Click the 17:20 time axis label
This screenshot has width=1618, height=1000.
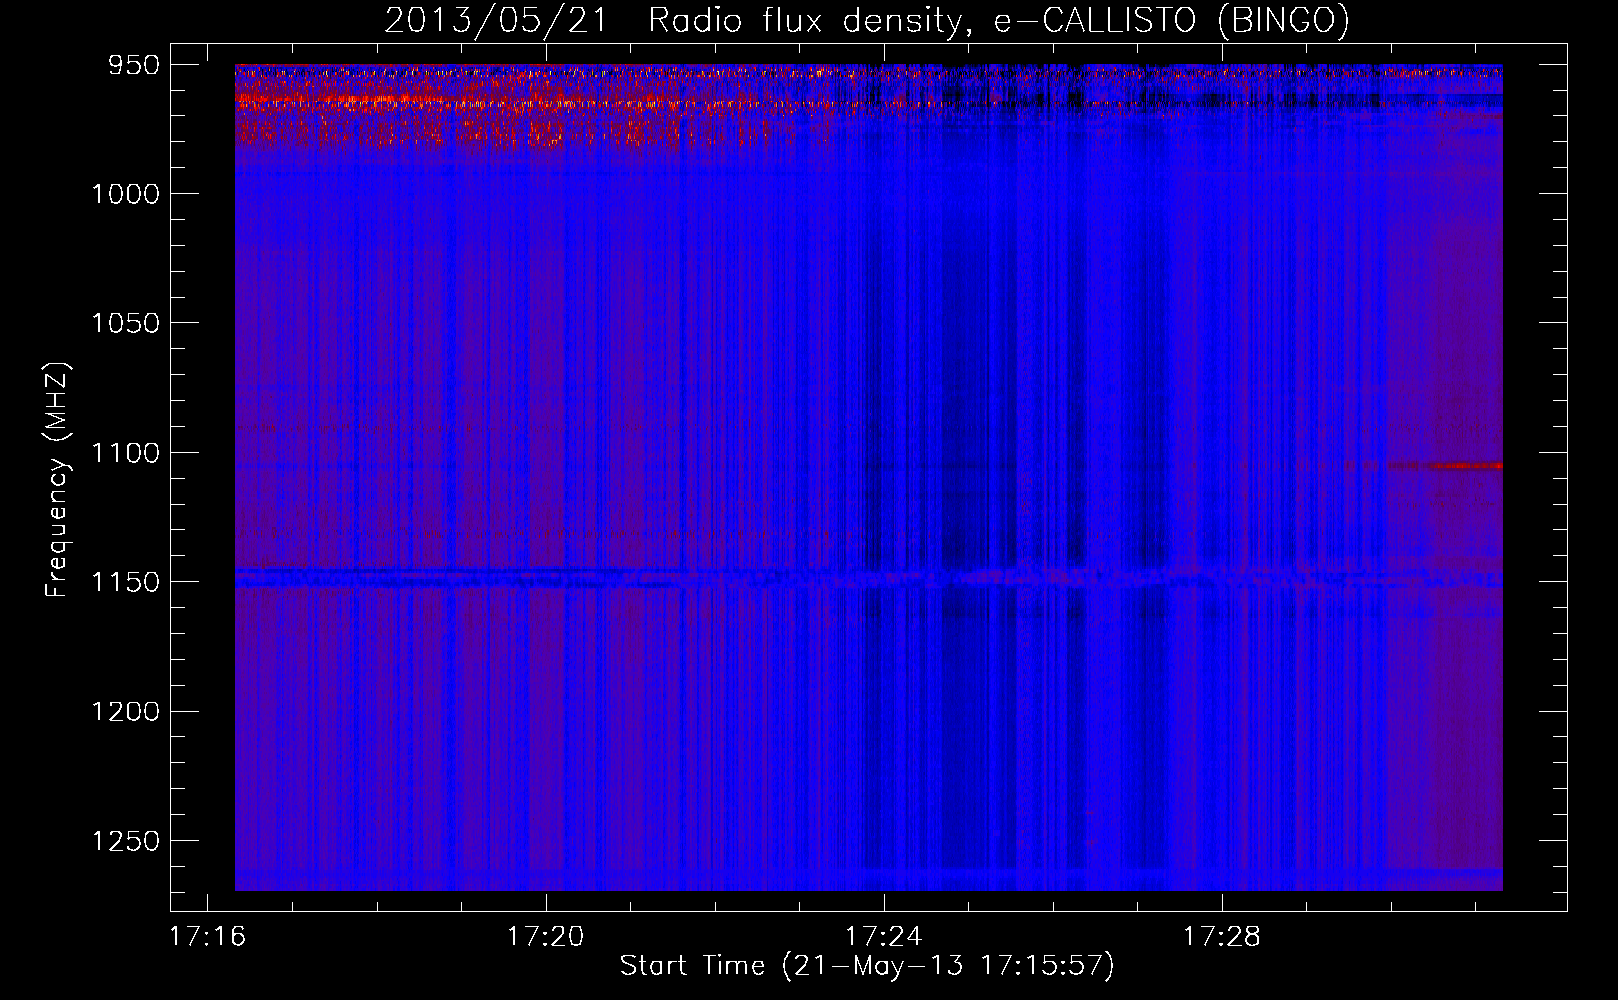coord(546,937)
